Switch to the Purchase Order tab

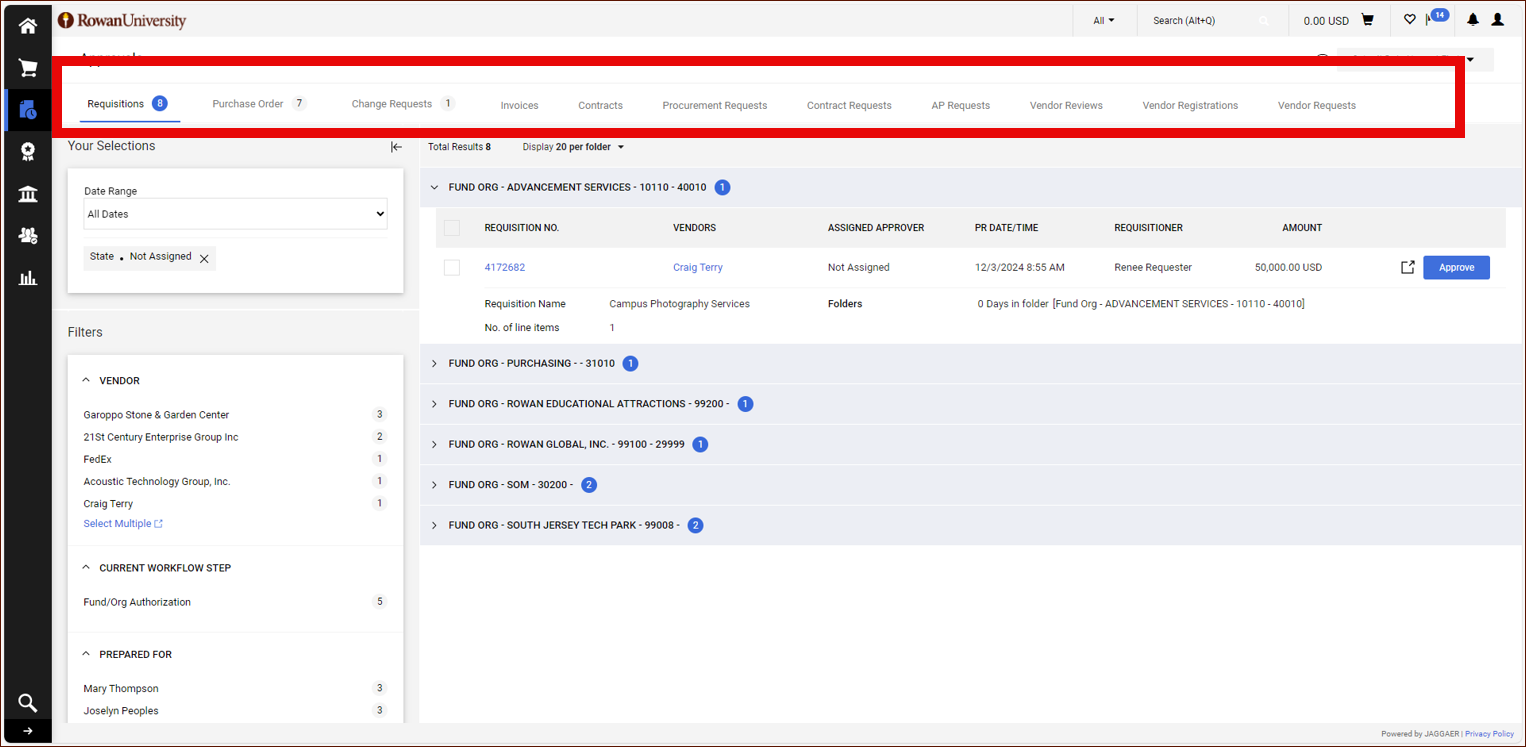click(x=248, y=104)
